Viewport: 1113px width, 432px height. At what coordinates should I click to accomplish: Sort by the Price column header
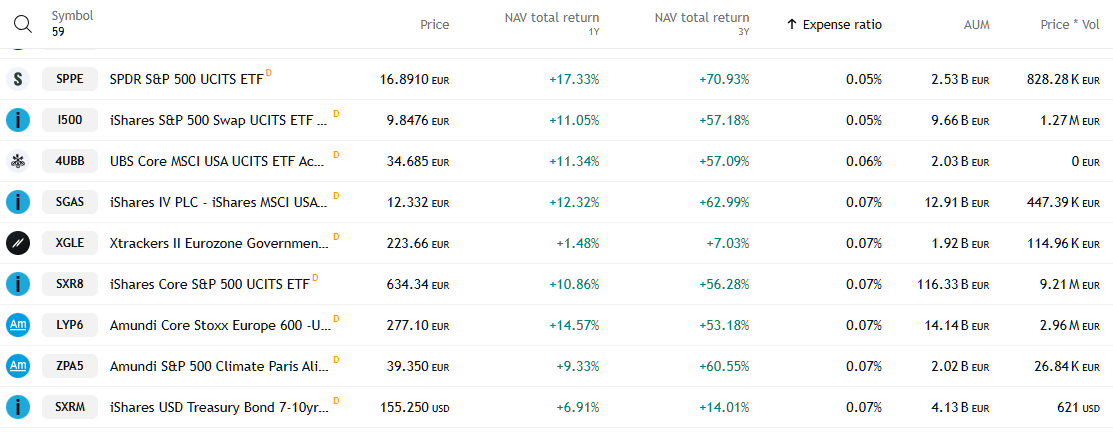(x=434, y=24)
